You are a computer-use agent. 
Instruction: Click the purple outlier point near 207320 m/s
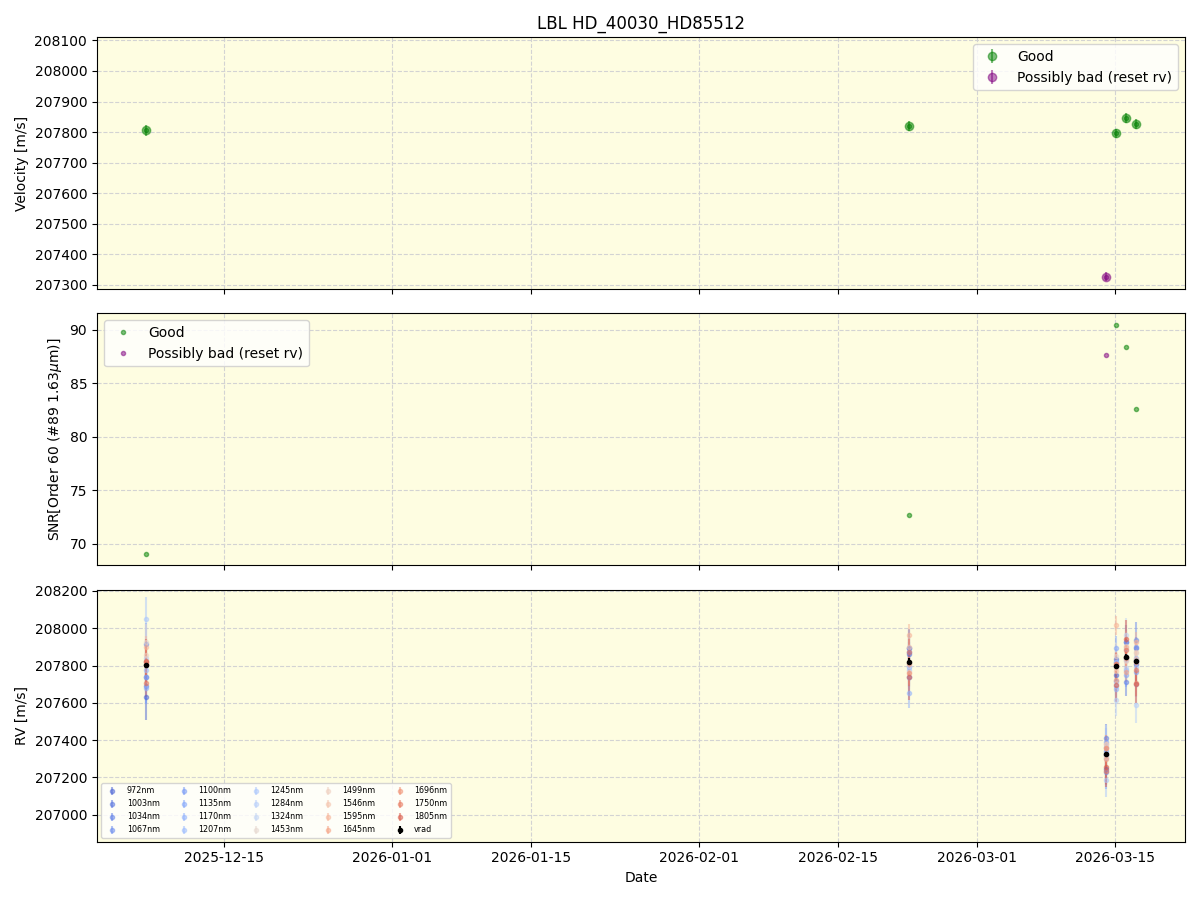(1106, 275)
